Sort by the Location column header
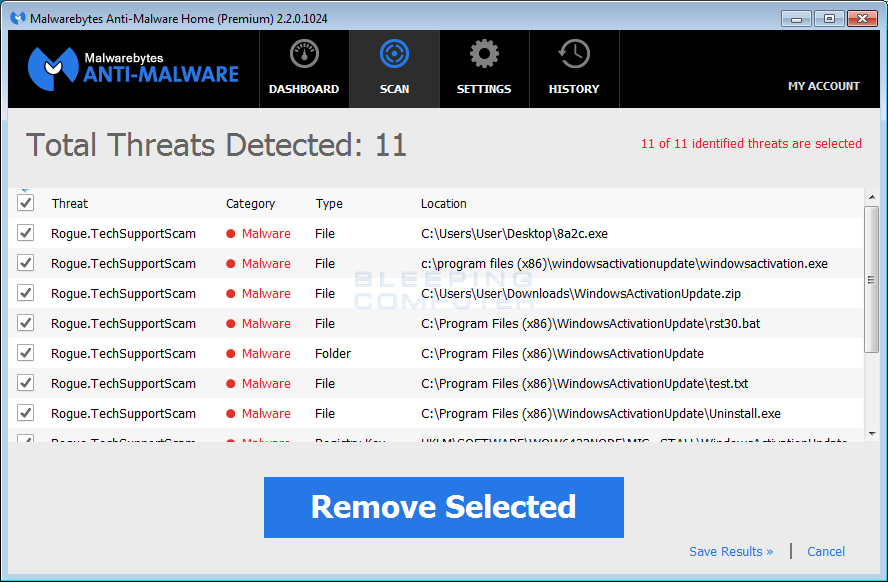The height and width of the screenshot is (582, 888). (x=443, y=204)
